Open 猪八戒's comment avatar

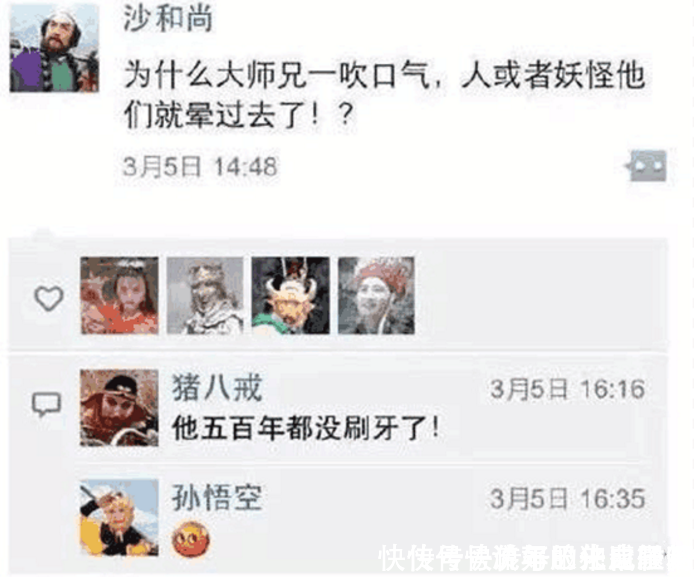(119, 407)
